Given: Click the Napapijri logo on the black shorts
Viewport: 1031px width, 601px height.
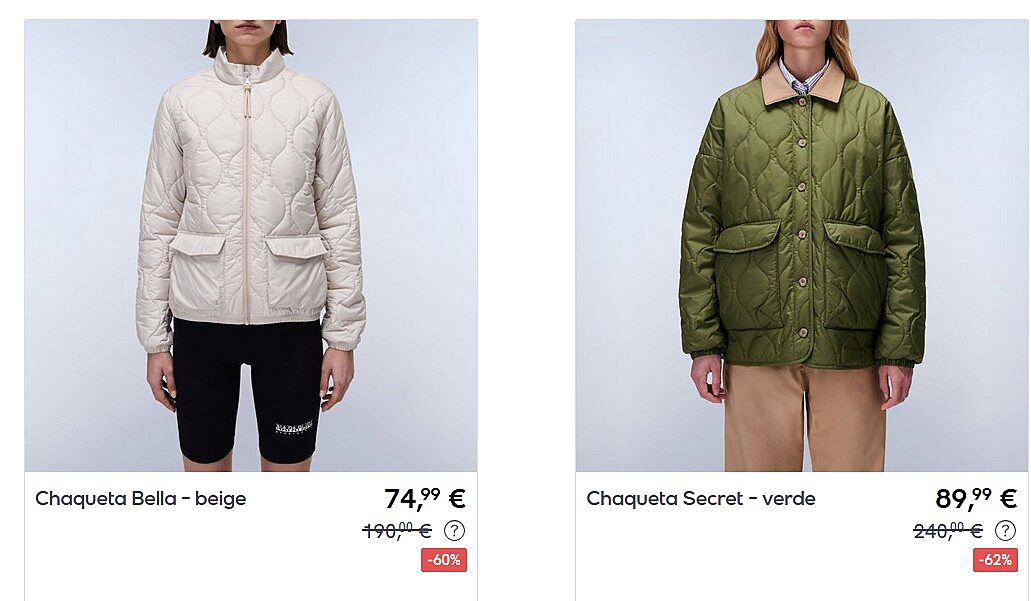Looking at the screenshot, I should click(x=294, y=428).
